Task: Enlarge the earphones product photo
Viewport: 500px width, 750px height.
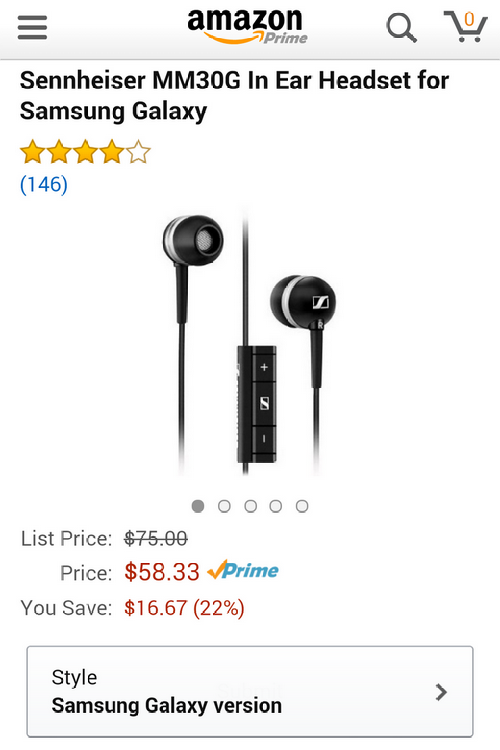Action: tap(250, 342)
